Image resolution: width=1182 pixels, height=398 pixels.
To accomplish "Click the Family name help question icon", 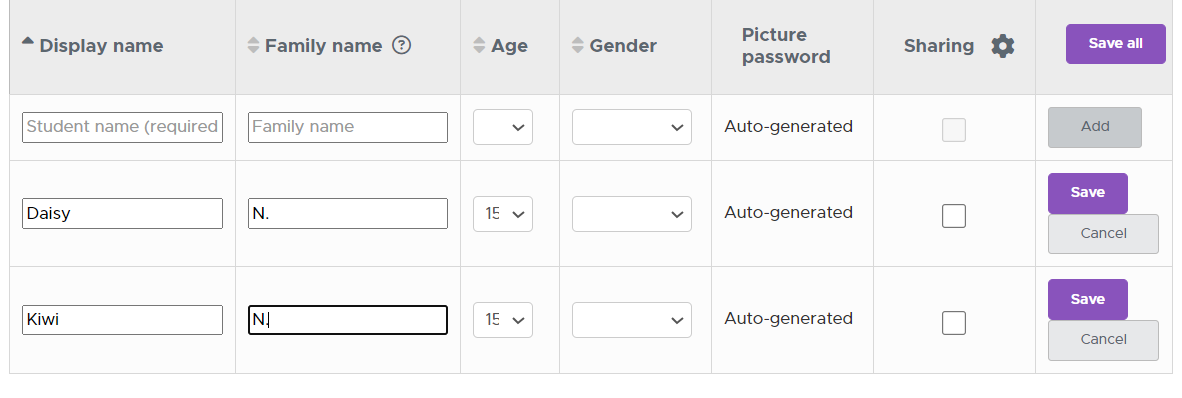I will click(402, 46).
